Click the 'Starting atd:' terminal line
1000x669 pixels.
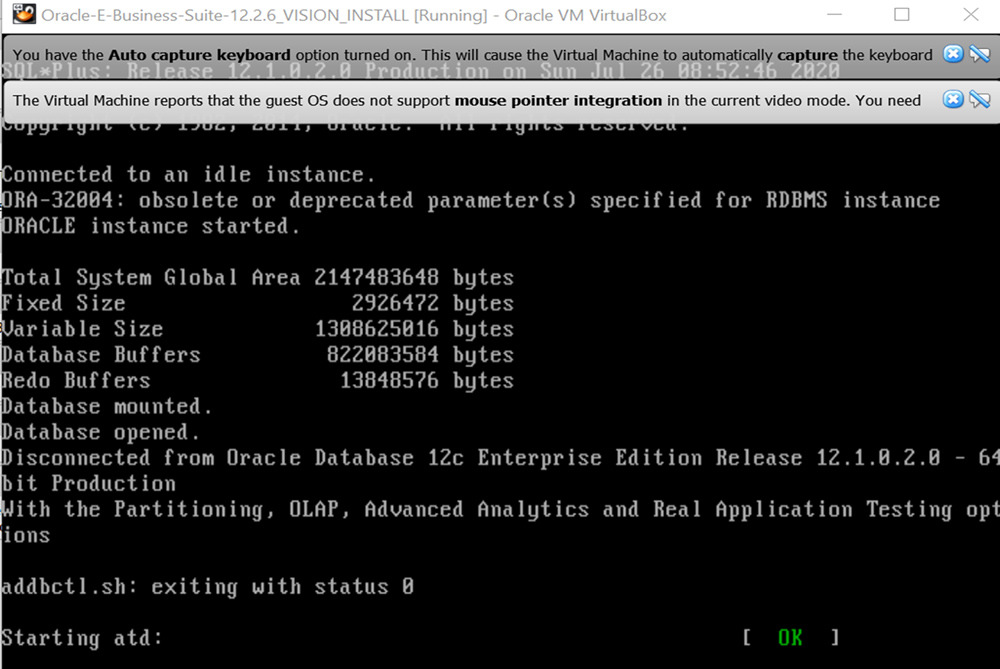(81, 638)
